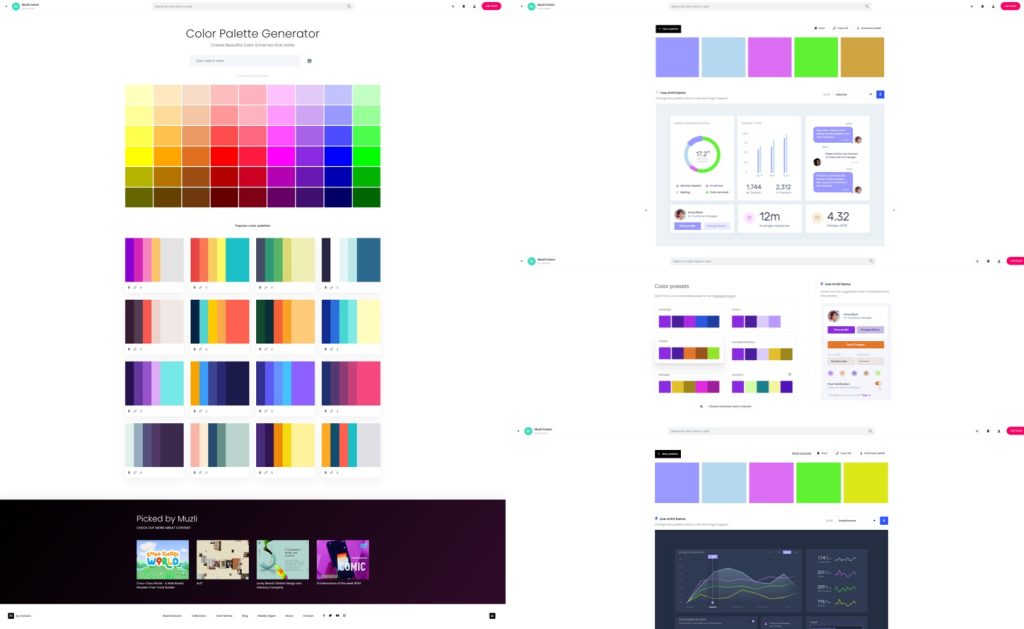
Task: Toggle the Live UI Kit Demo switch
Action: pos(655,92)
